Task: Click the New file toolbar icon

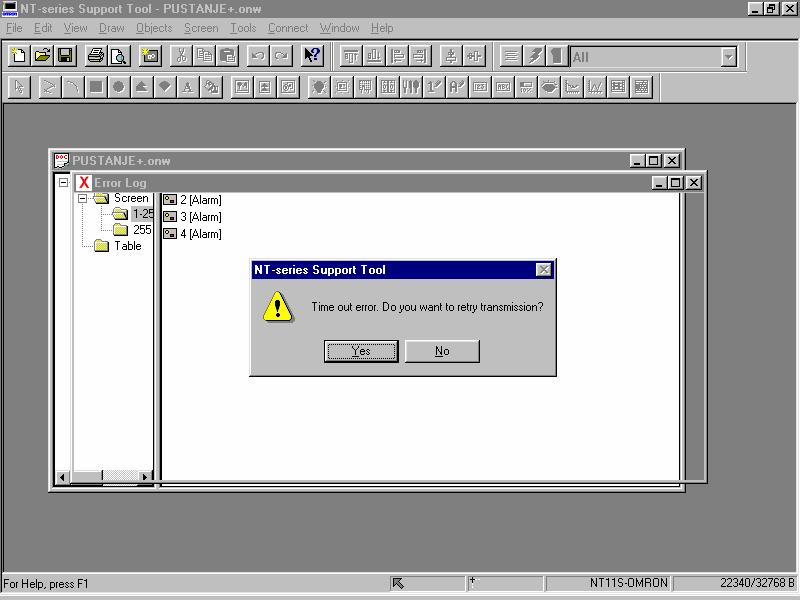Action: [x=19, y=56]
